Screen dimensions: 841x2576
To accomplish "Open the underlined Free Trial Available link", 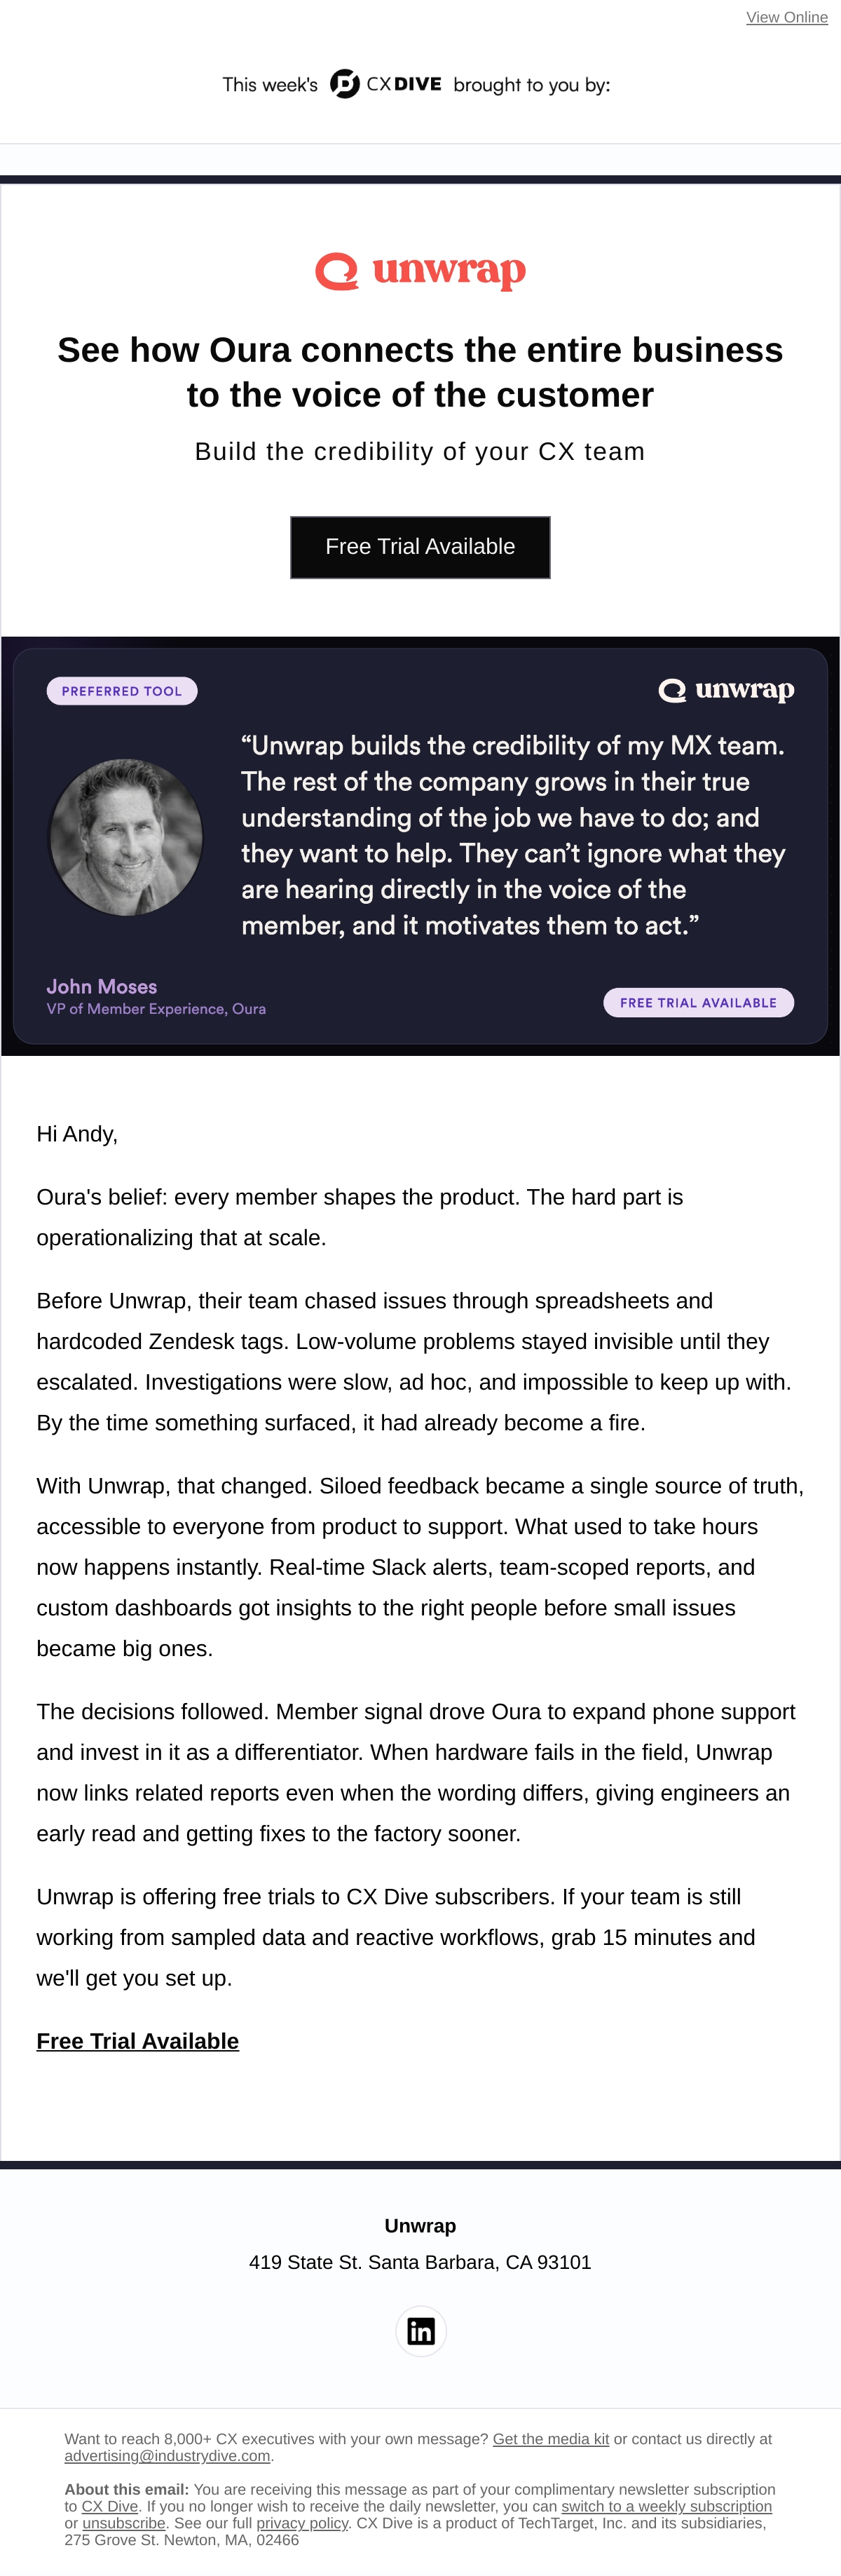I will coord(138,2041).
